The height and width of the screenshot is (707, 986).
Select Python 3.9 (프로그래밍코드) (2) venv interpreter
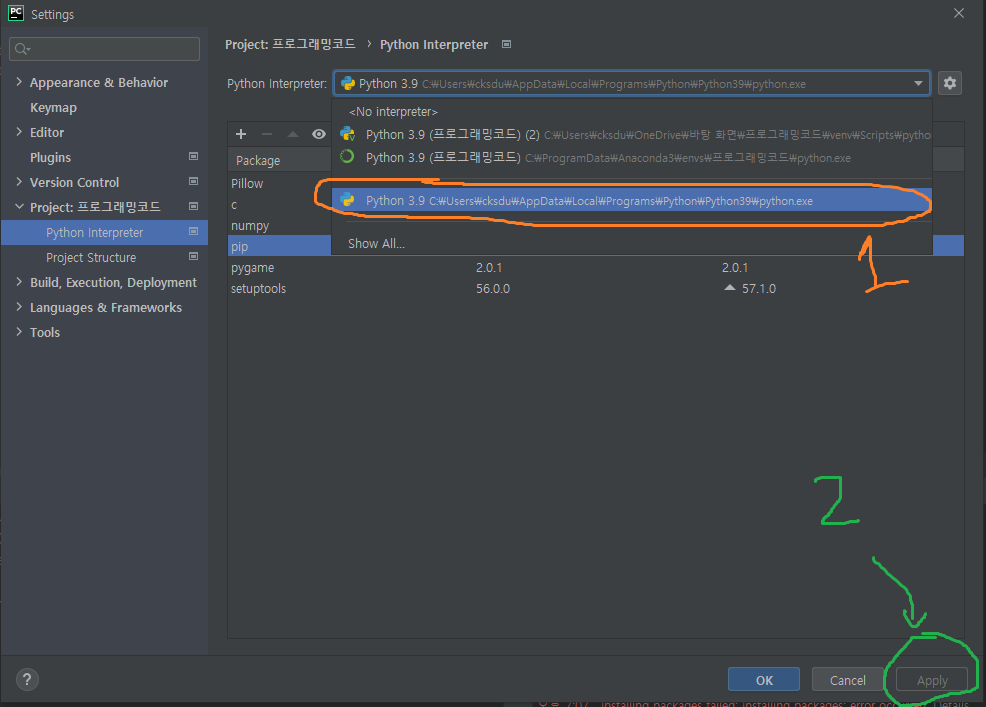(632, 135)
